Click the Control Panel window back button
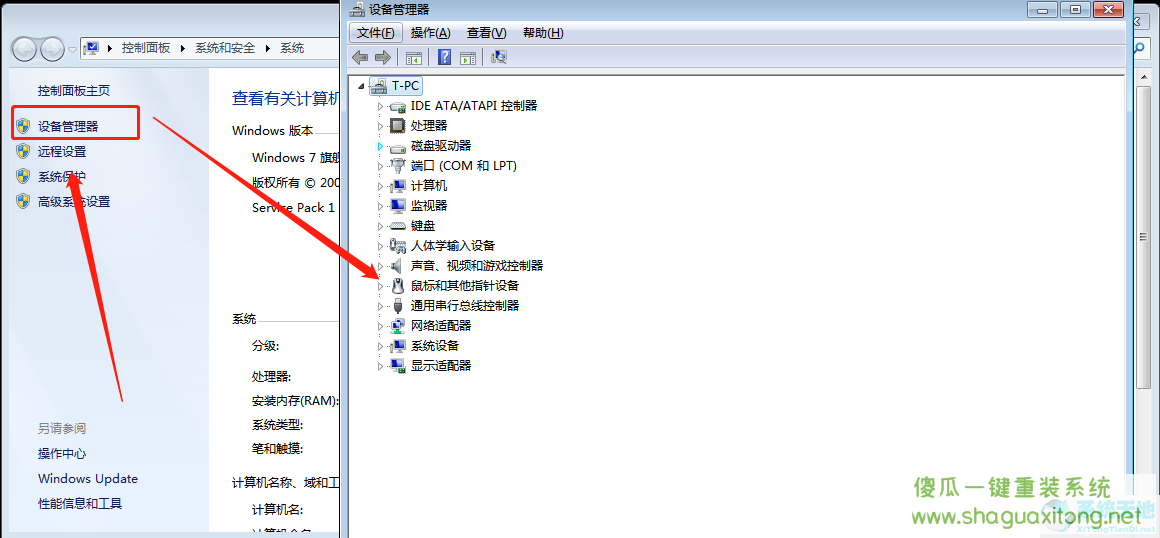The height and width of the screenshot is (538, 1160). point(24,49)
